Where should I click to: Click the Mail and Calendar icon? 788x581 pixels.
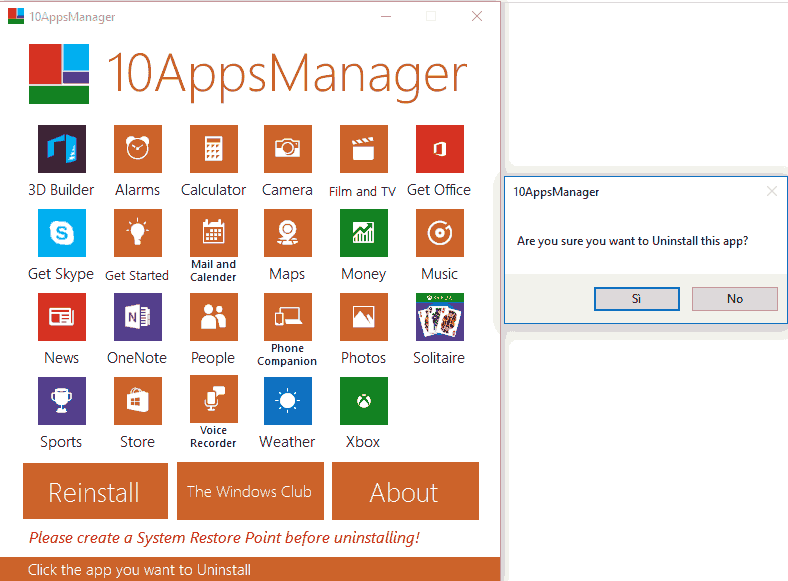(x=214, y=233)
